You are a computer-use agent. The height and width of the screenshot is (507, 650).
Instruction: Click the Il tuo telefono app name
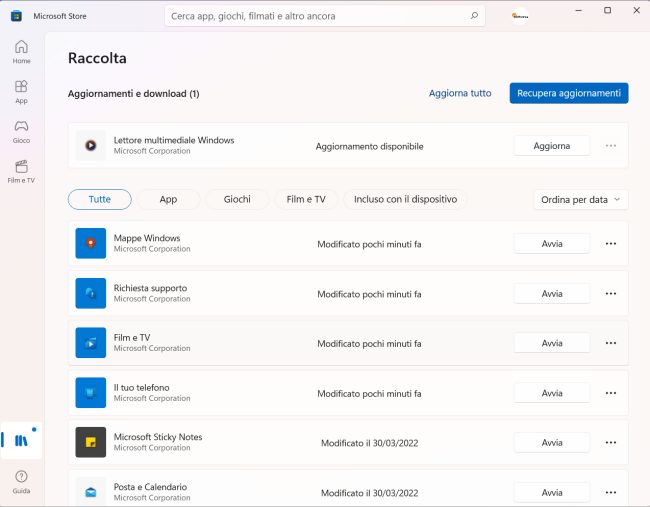[142, 387]
